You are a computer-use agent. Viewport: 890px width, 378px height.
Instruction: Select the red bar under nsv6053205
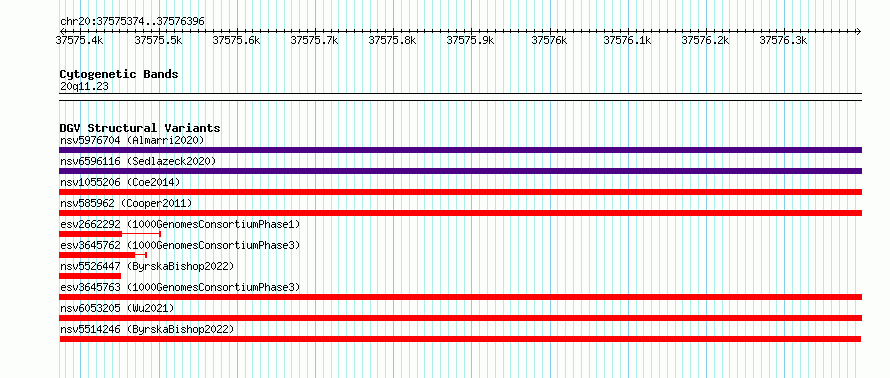point(460,318)
